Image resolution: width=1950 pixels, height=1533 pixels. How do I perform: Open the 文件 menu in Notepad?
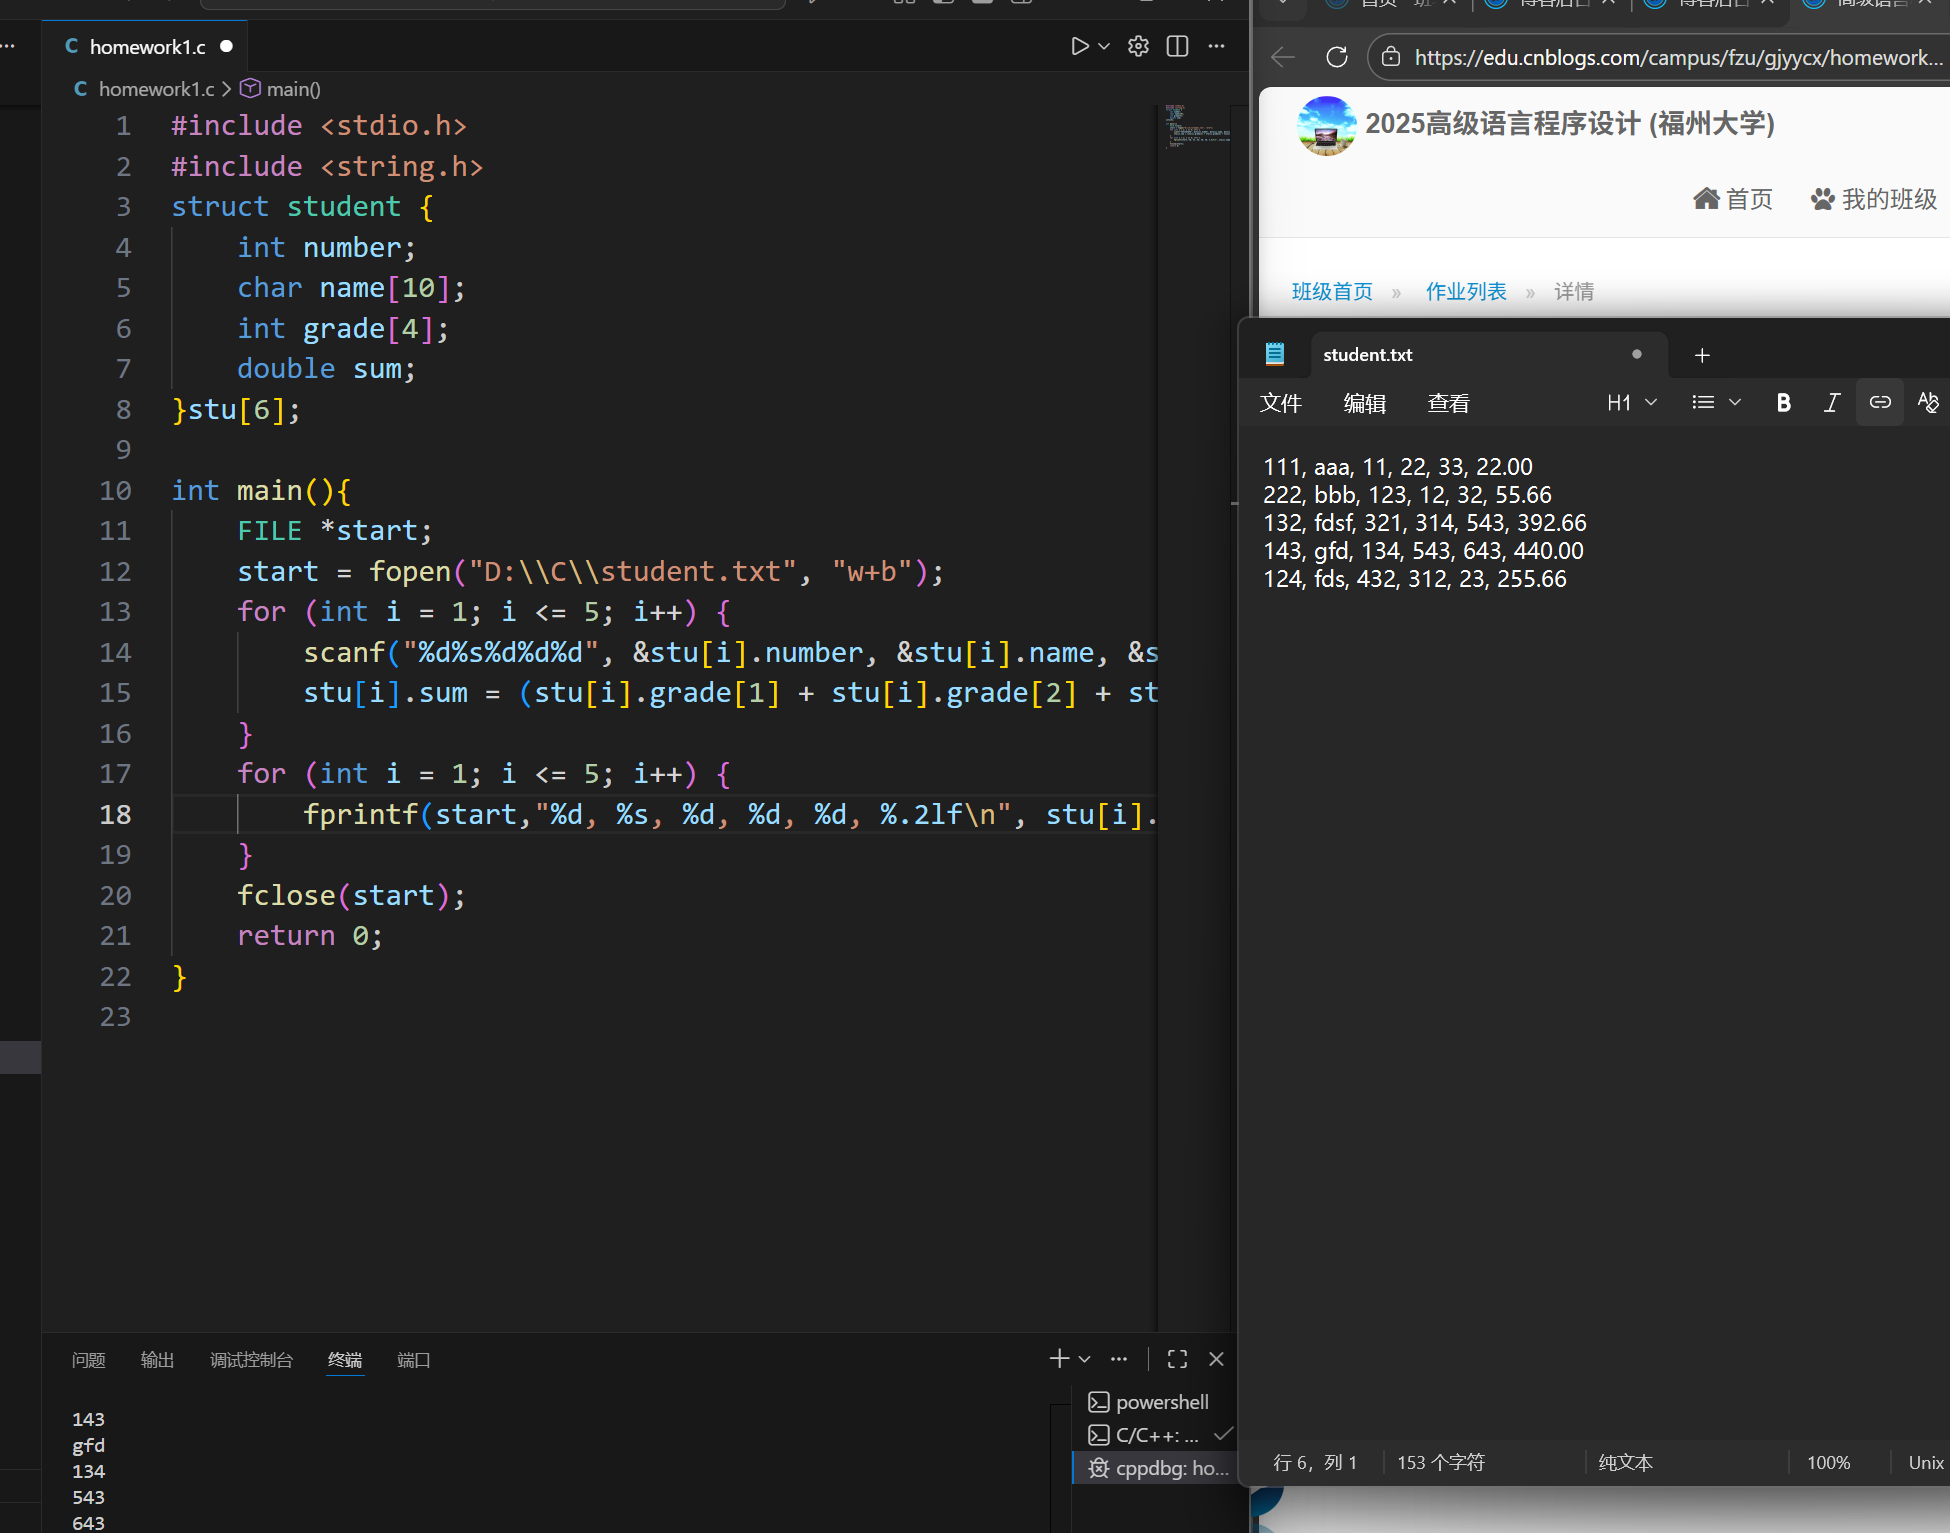(1280, 403)
